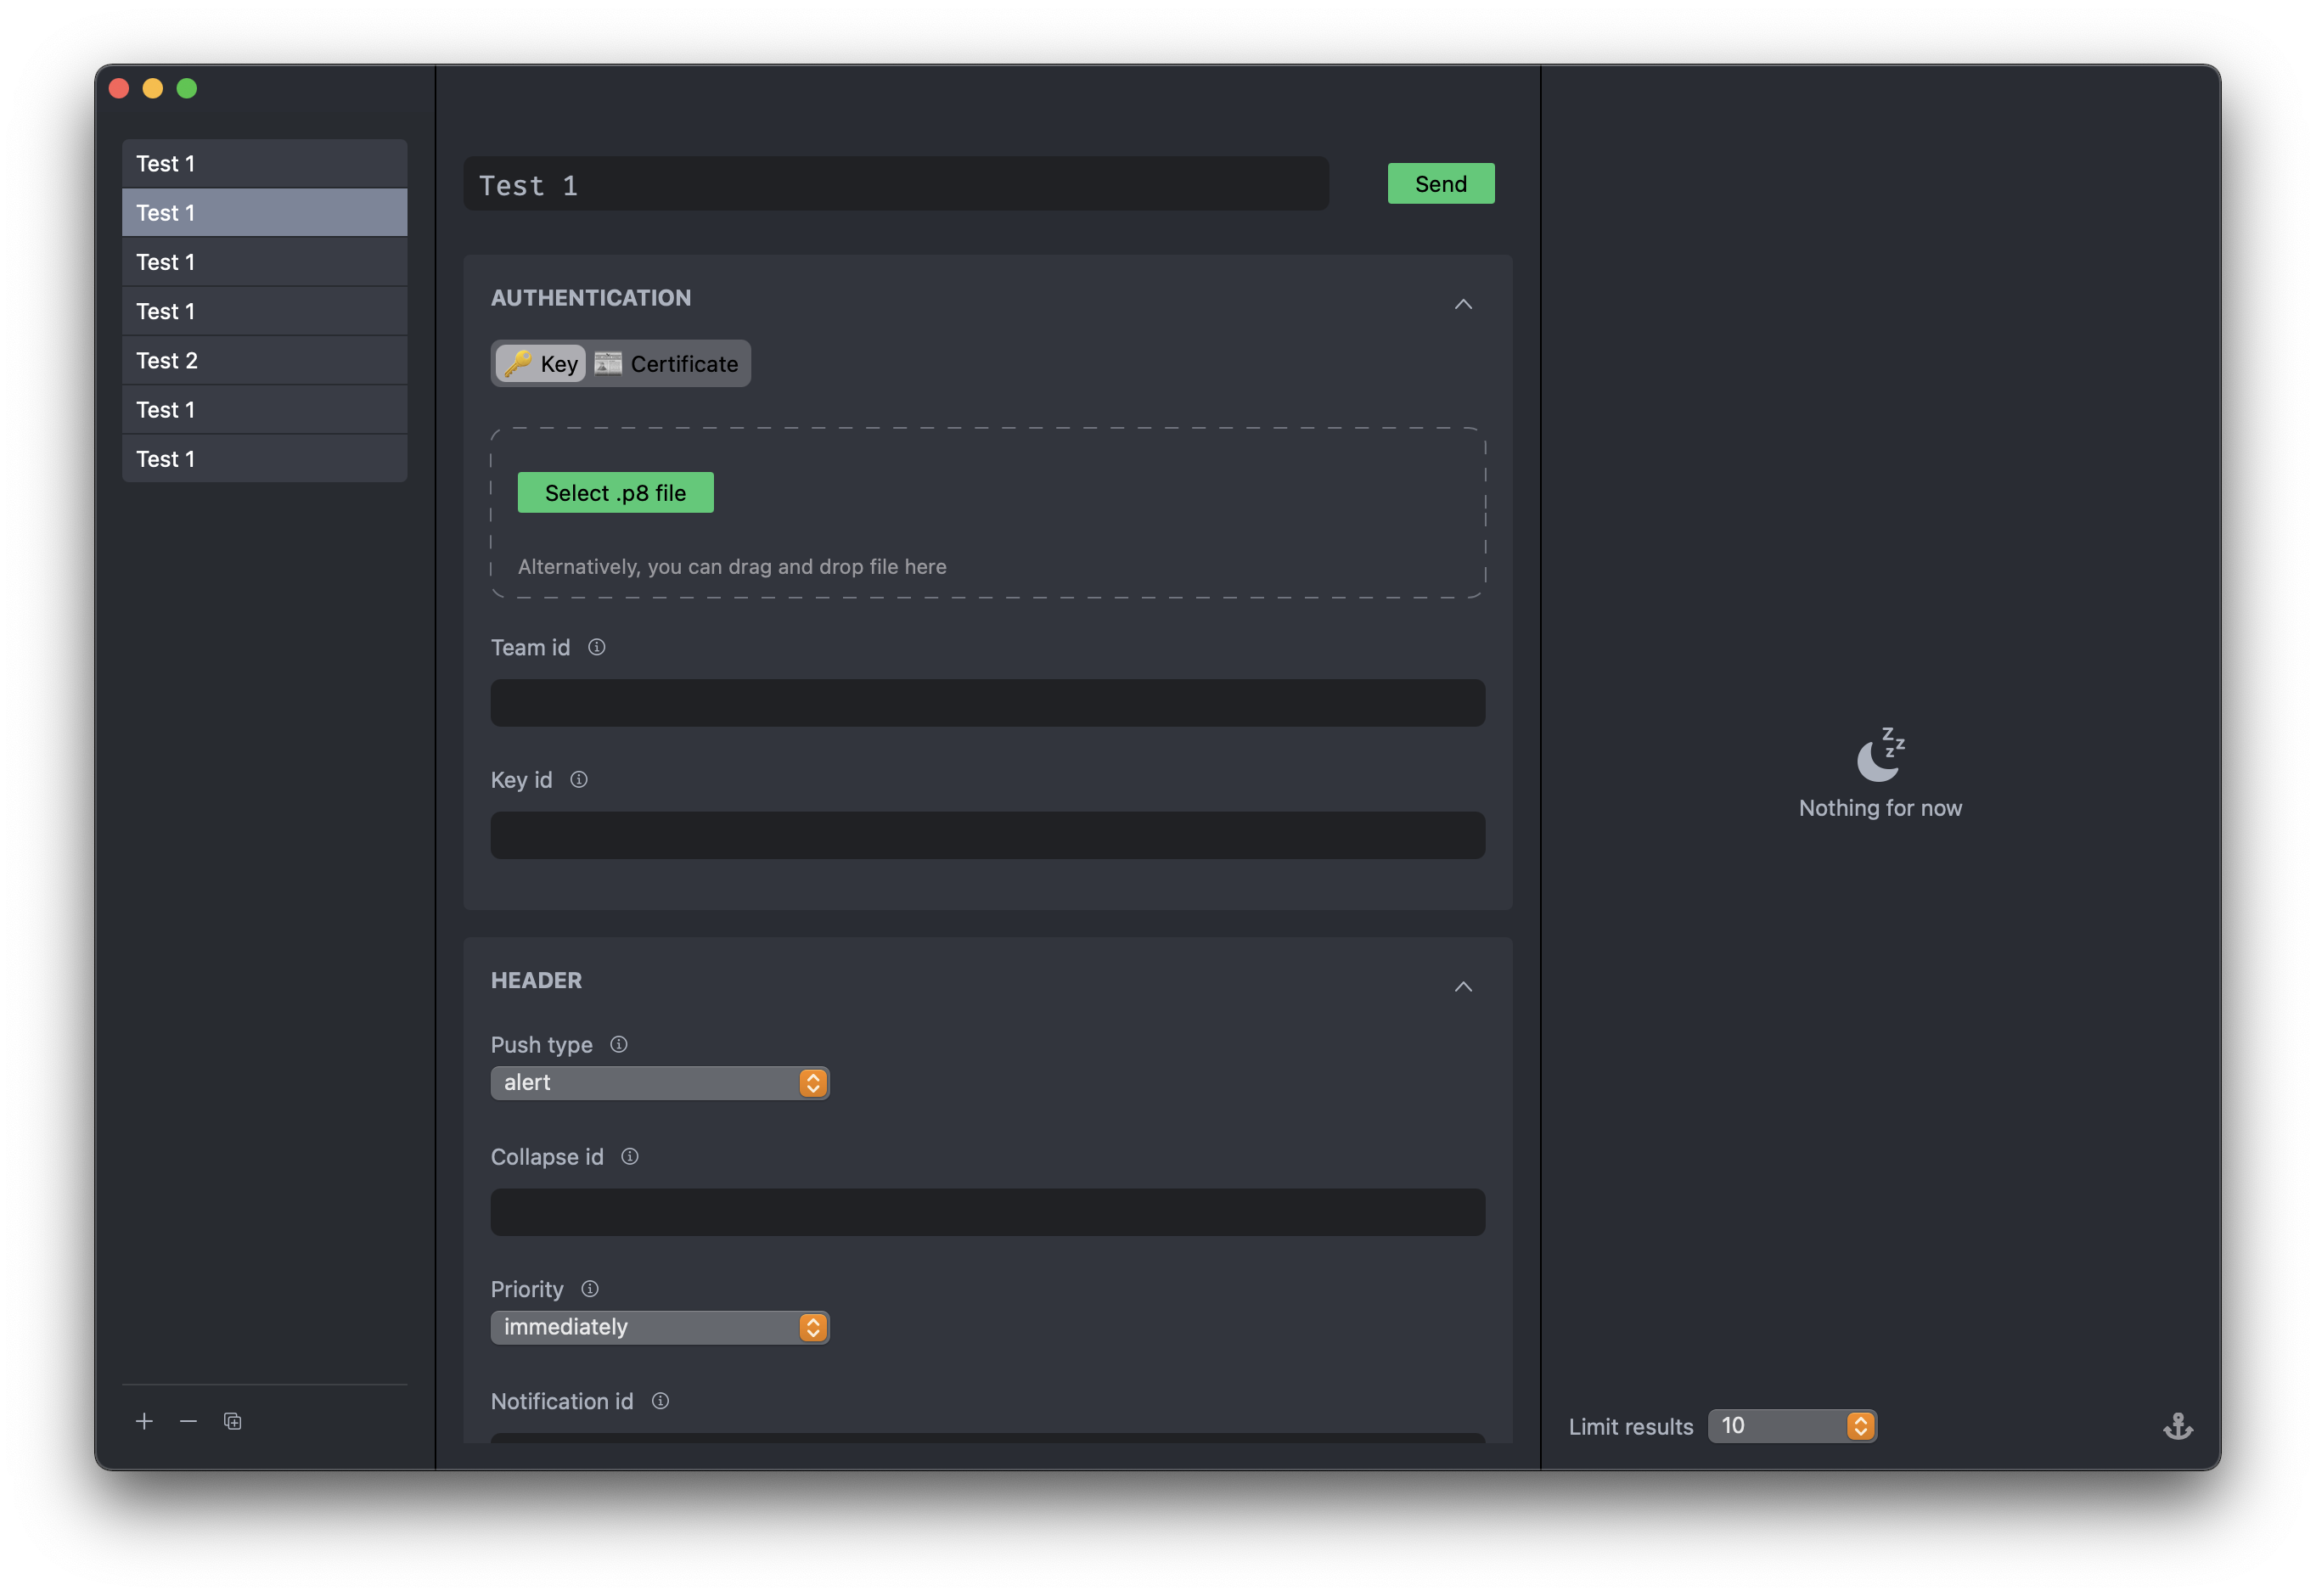This screenshot has width=2316, height=1596.
Task: Select the Test 2 item in sidebar
Action: coord(264,360)
